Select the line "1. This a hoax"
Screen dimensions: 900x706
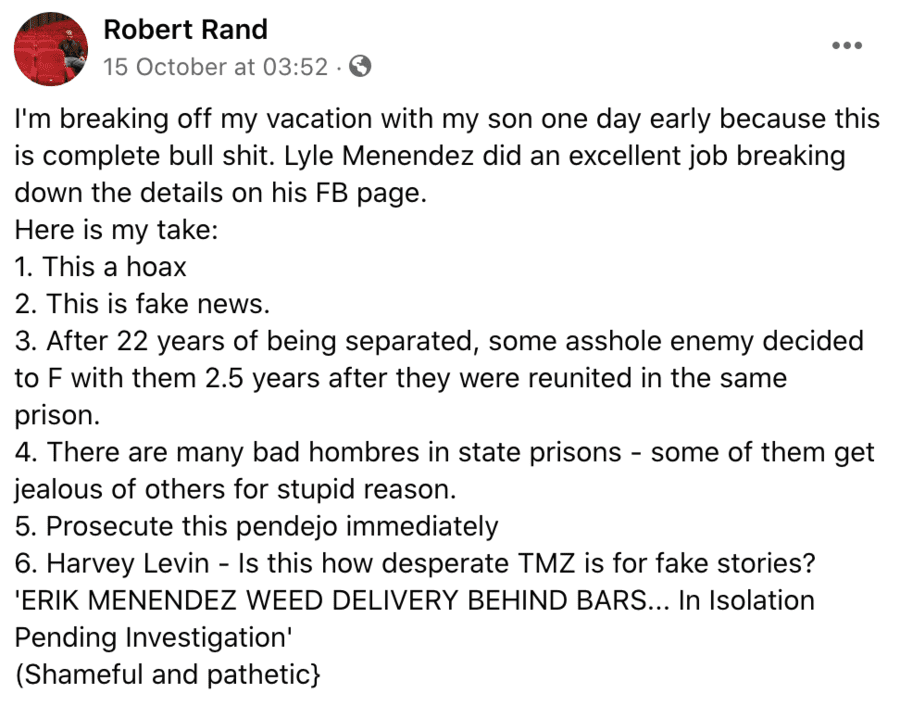pos(101,267)
